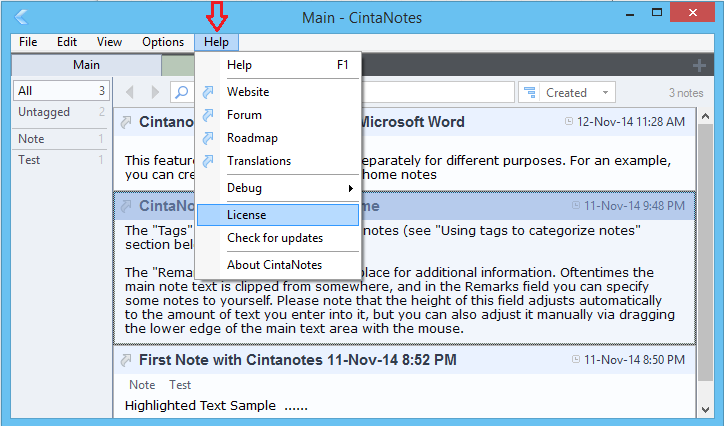
Task: Click the Website external link icon
Action: (208, 92)
